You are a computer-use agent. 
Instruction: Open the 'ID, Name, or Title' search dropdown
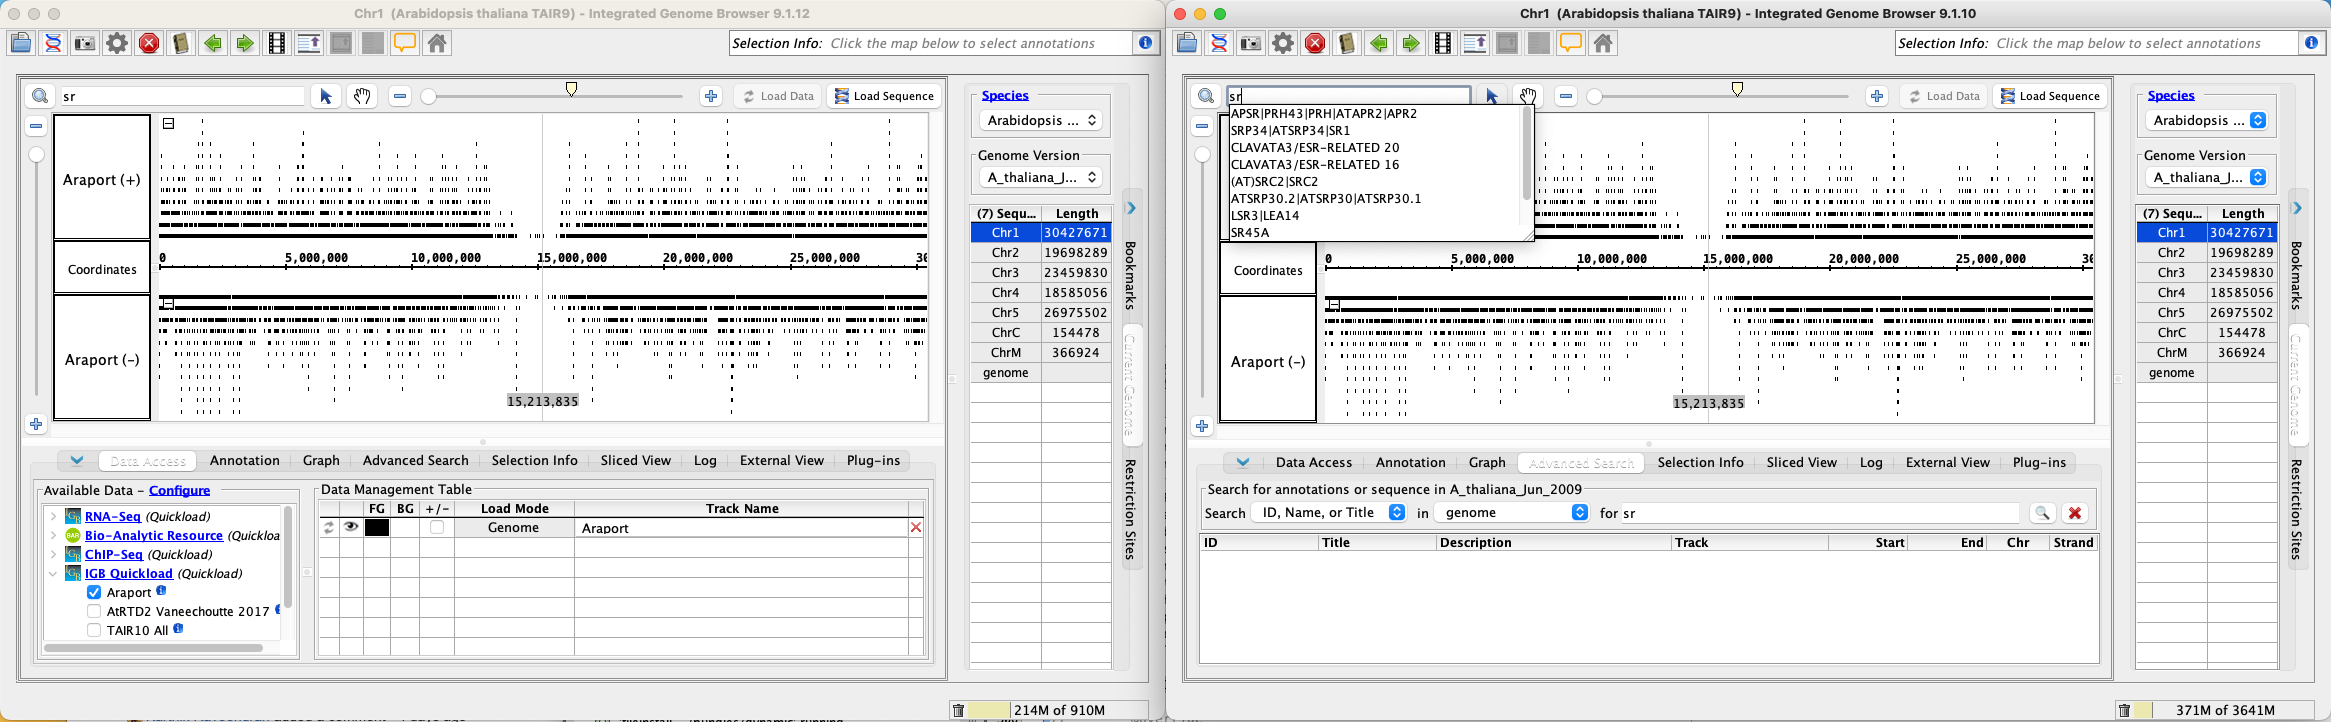(x=1331, y=513)
